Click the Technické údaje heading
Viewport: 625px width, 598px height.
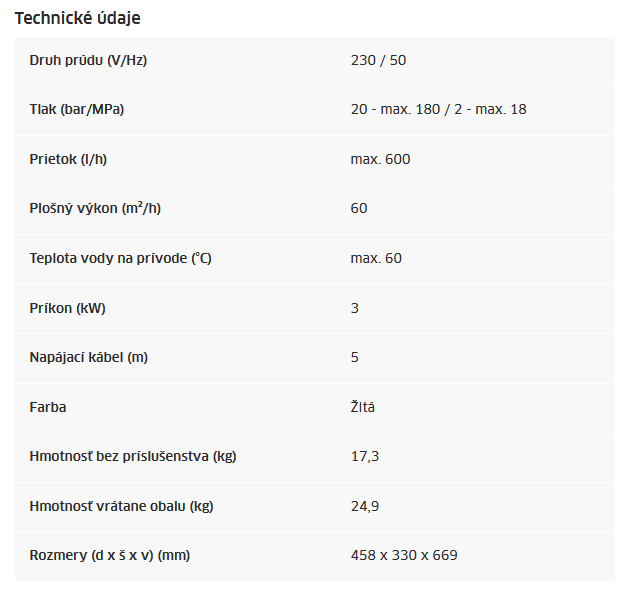pyautogui.click(x=77, y=18)
